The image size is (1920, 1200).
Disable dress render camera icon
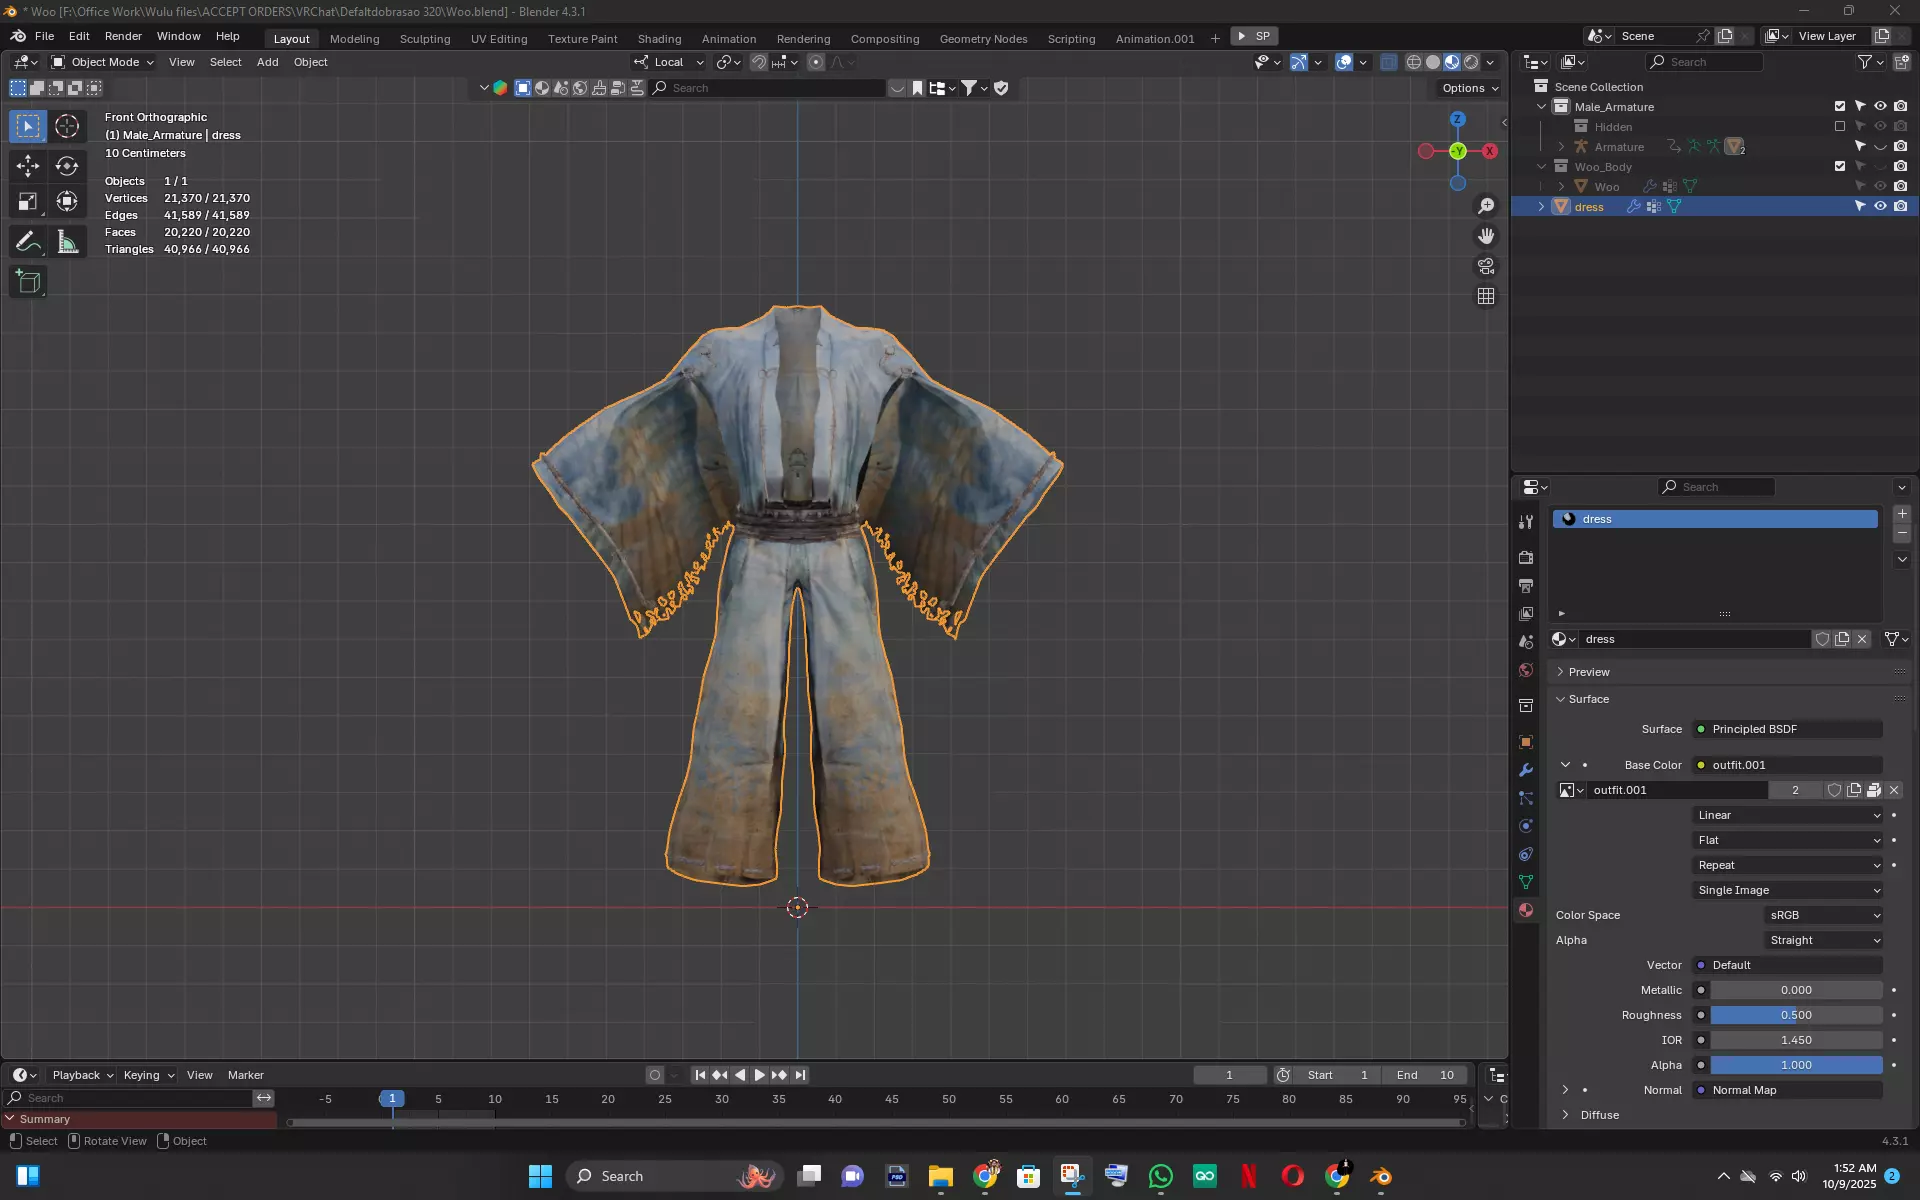coord(1900,206)
